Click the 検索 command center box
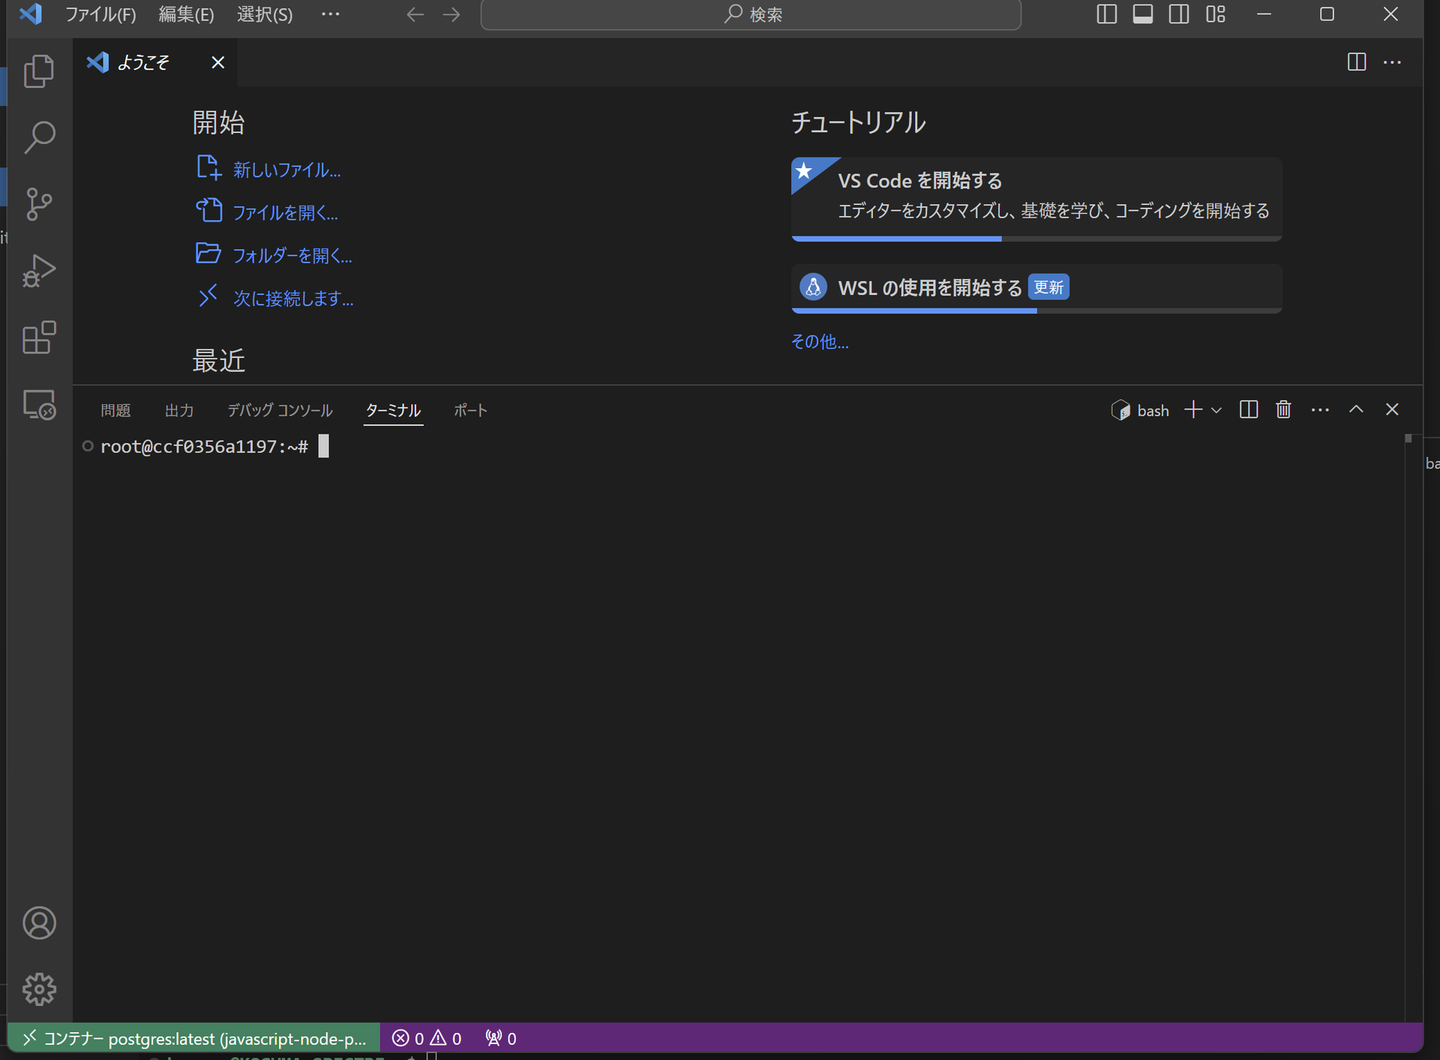 tap(751, 14)
